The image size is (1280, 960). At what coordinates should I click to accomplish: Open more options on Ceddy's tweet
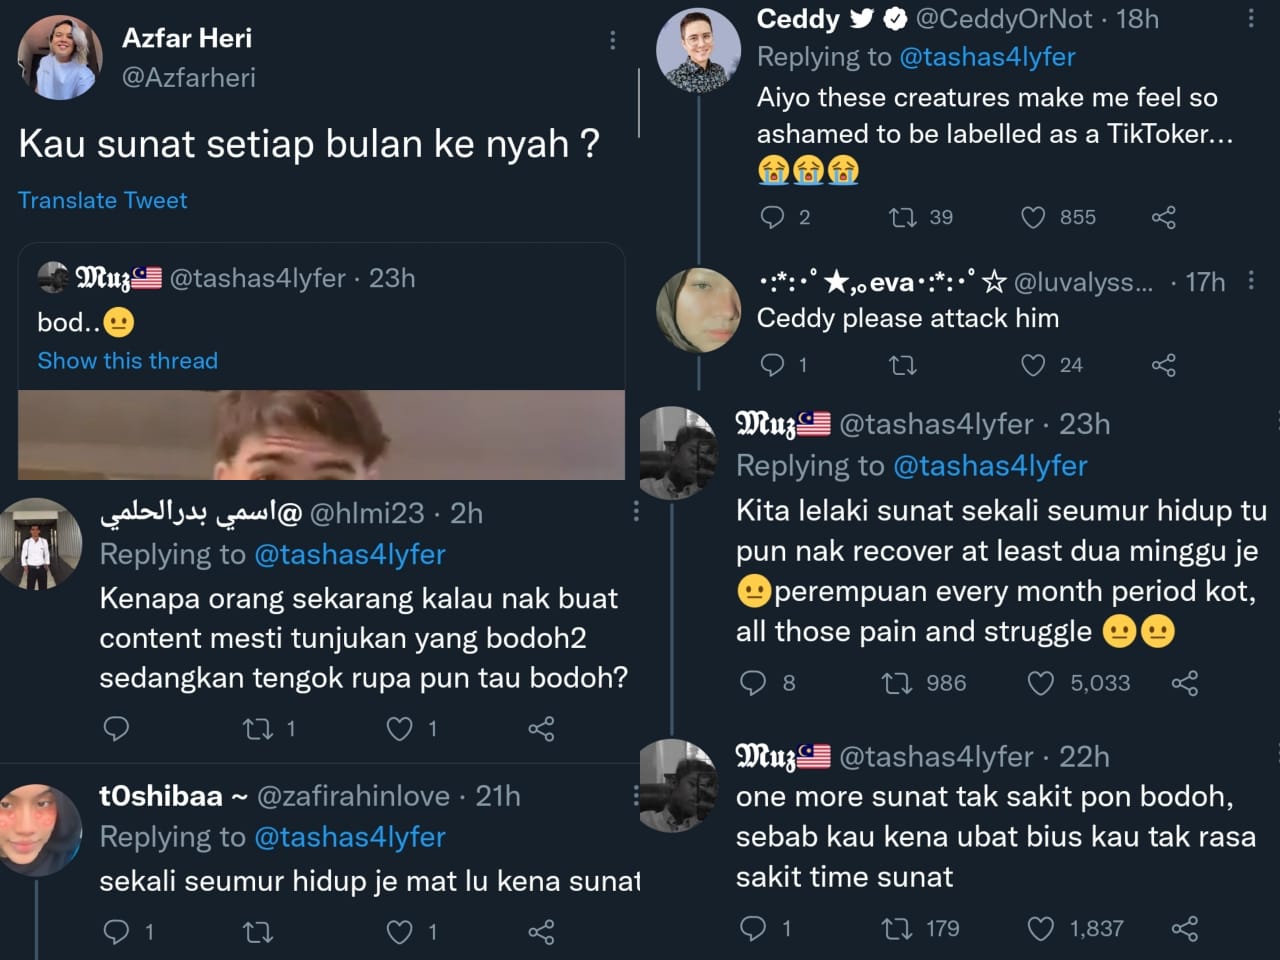click(x=1250, y=19)
